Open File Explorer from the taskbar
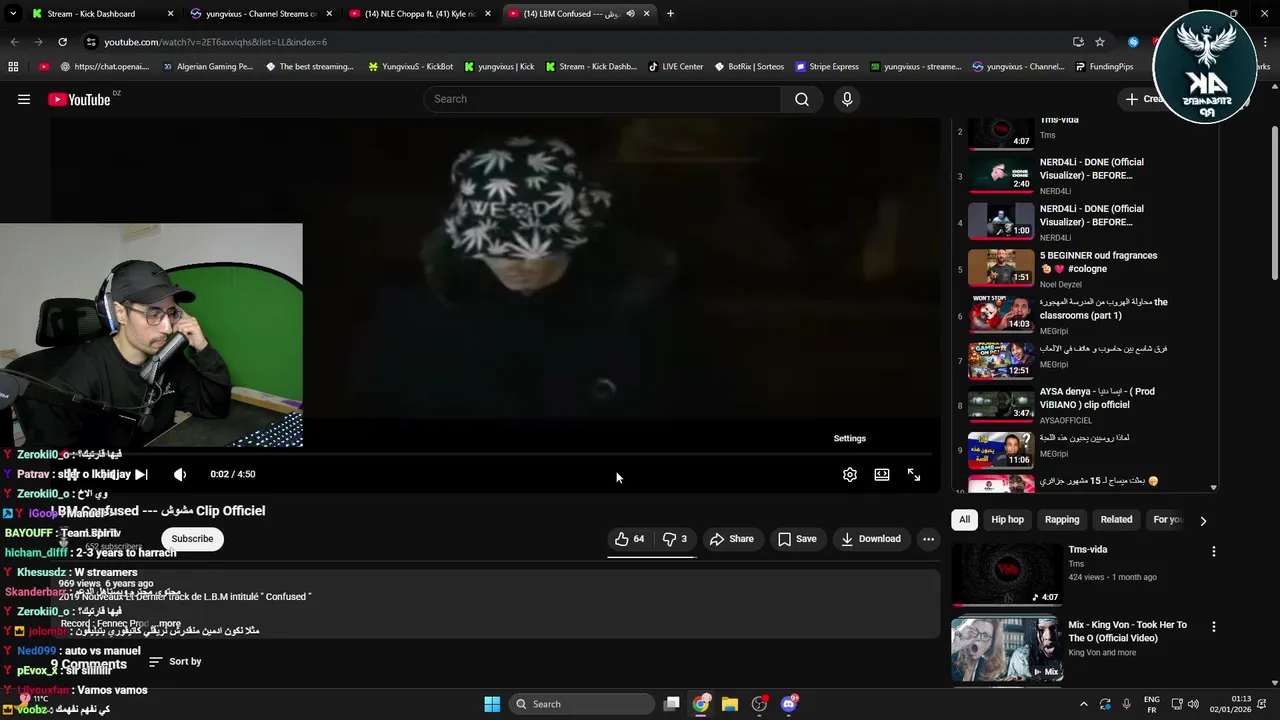Image resolution: width=1280 pixels, height=720 pixels. click(730, 704)
